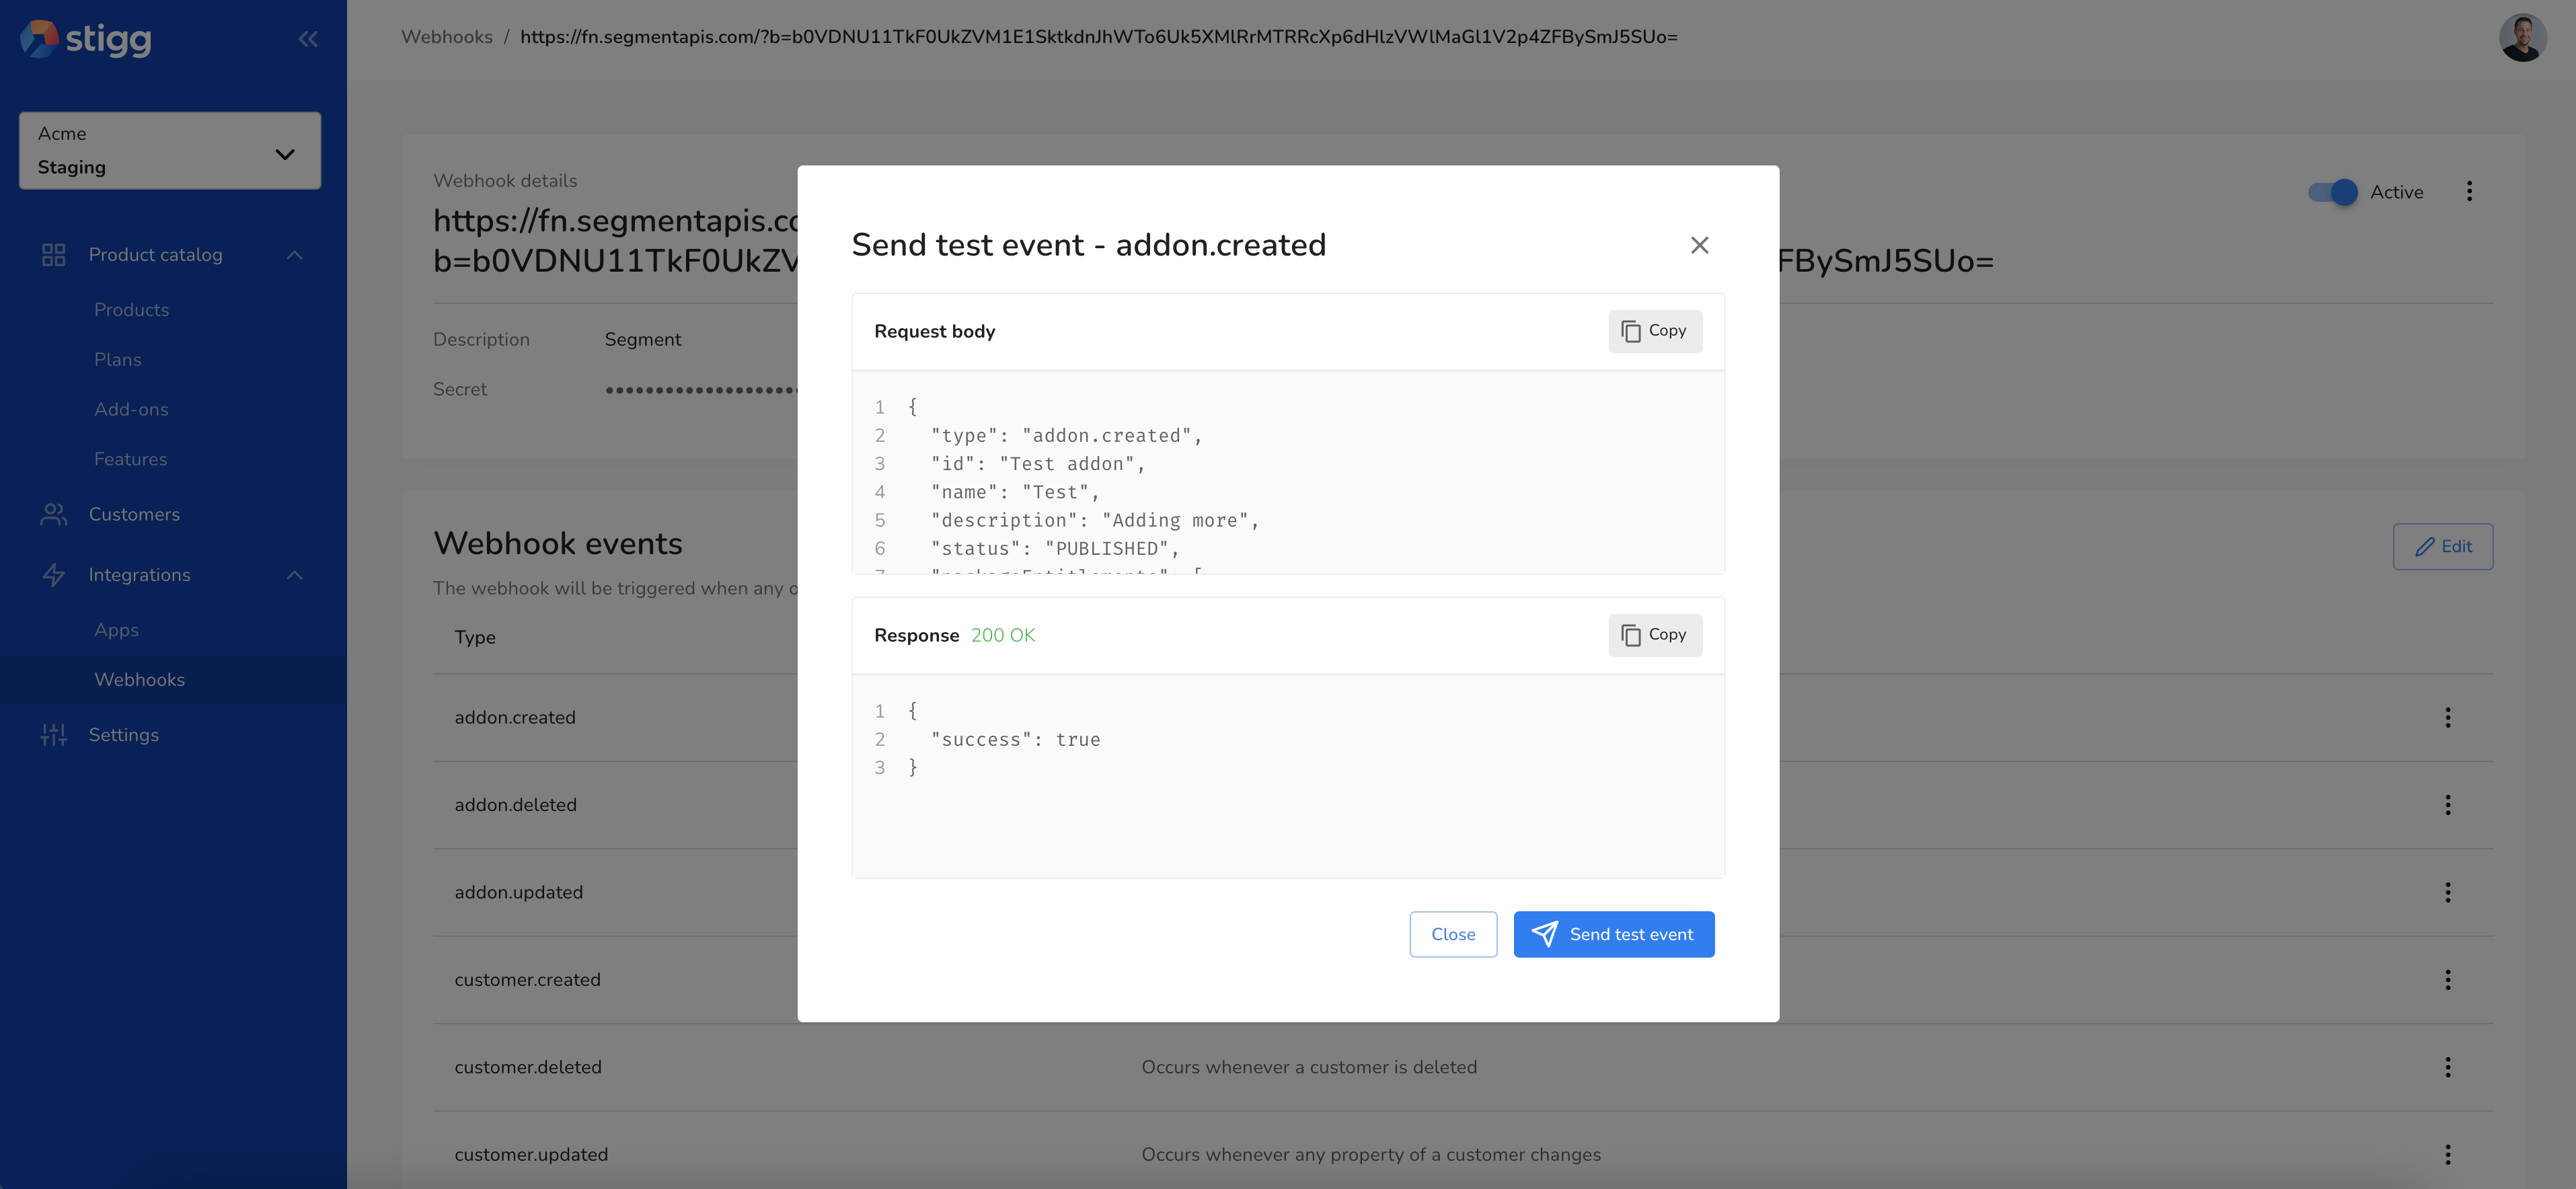Collapse sidebar with double-chevron icon
The image size is (2576, 1189).
pyautogui.click(x=308, y=39)
